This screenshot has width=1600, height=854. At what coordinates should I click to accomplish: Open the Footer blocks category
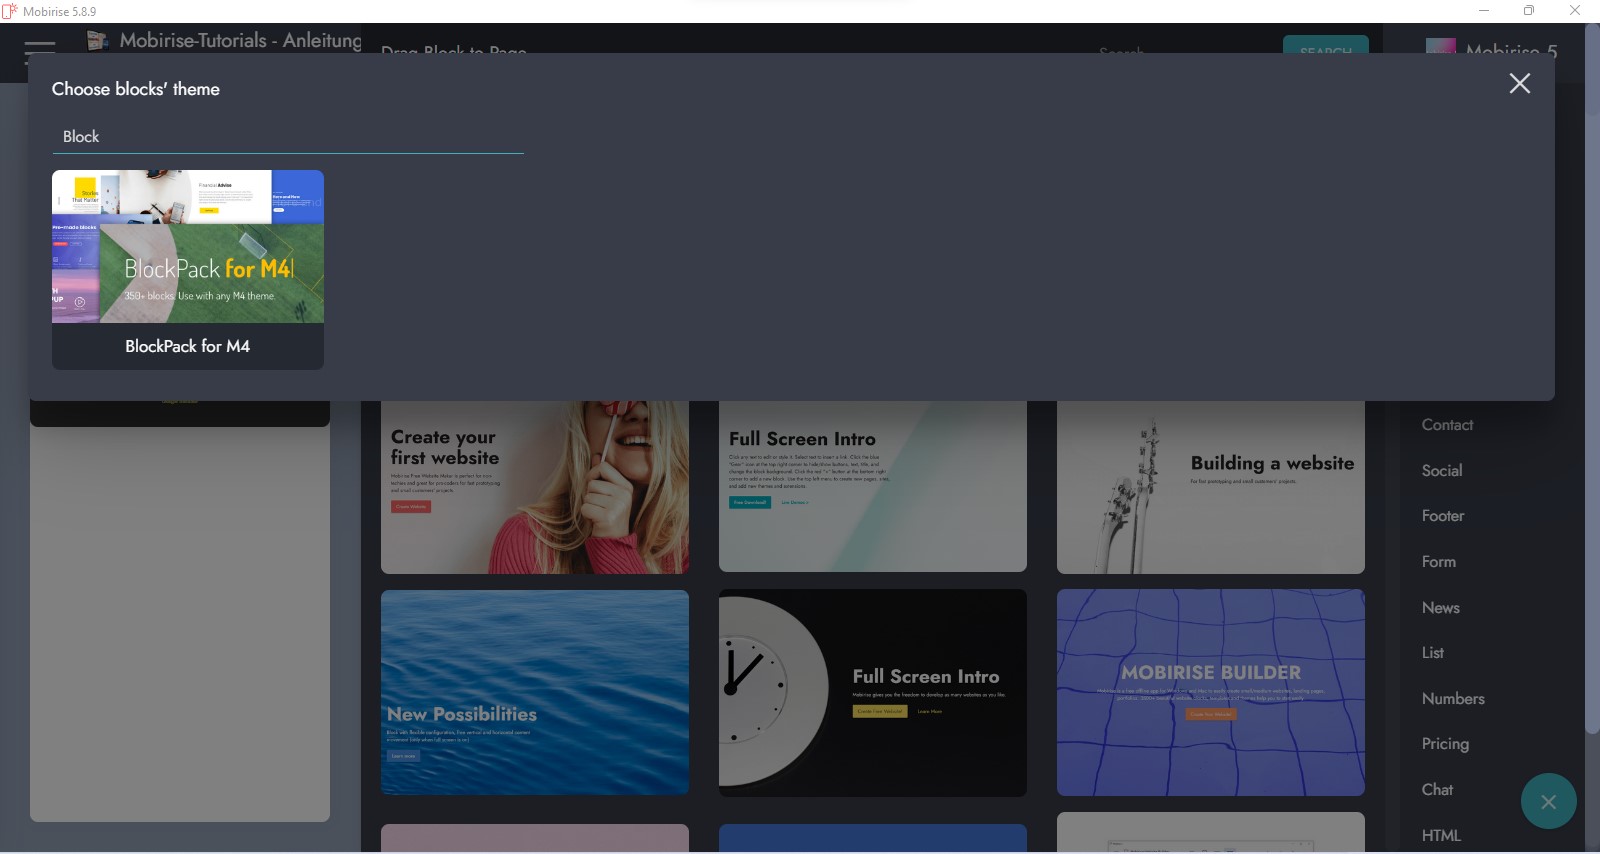click(1443, 516)
